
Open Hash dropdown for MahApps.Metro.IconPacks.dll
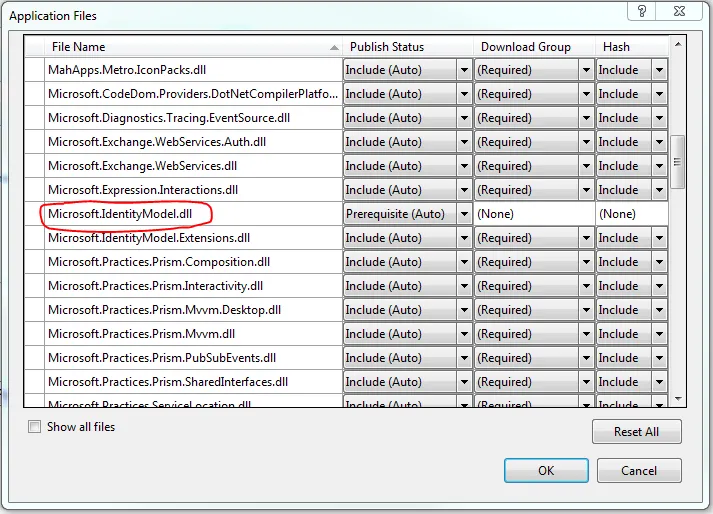(x=659, y=70)
